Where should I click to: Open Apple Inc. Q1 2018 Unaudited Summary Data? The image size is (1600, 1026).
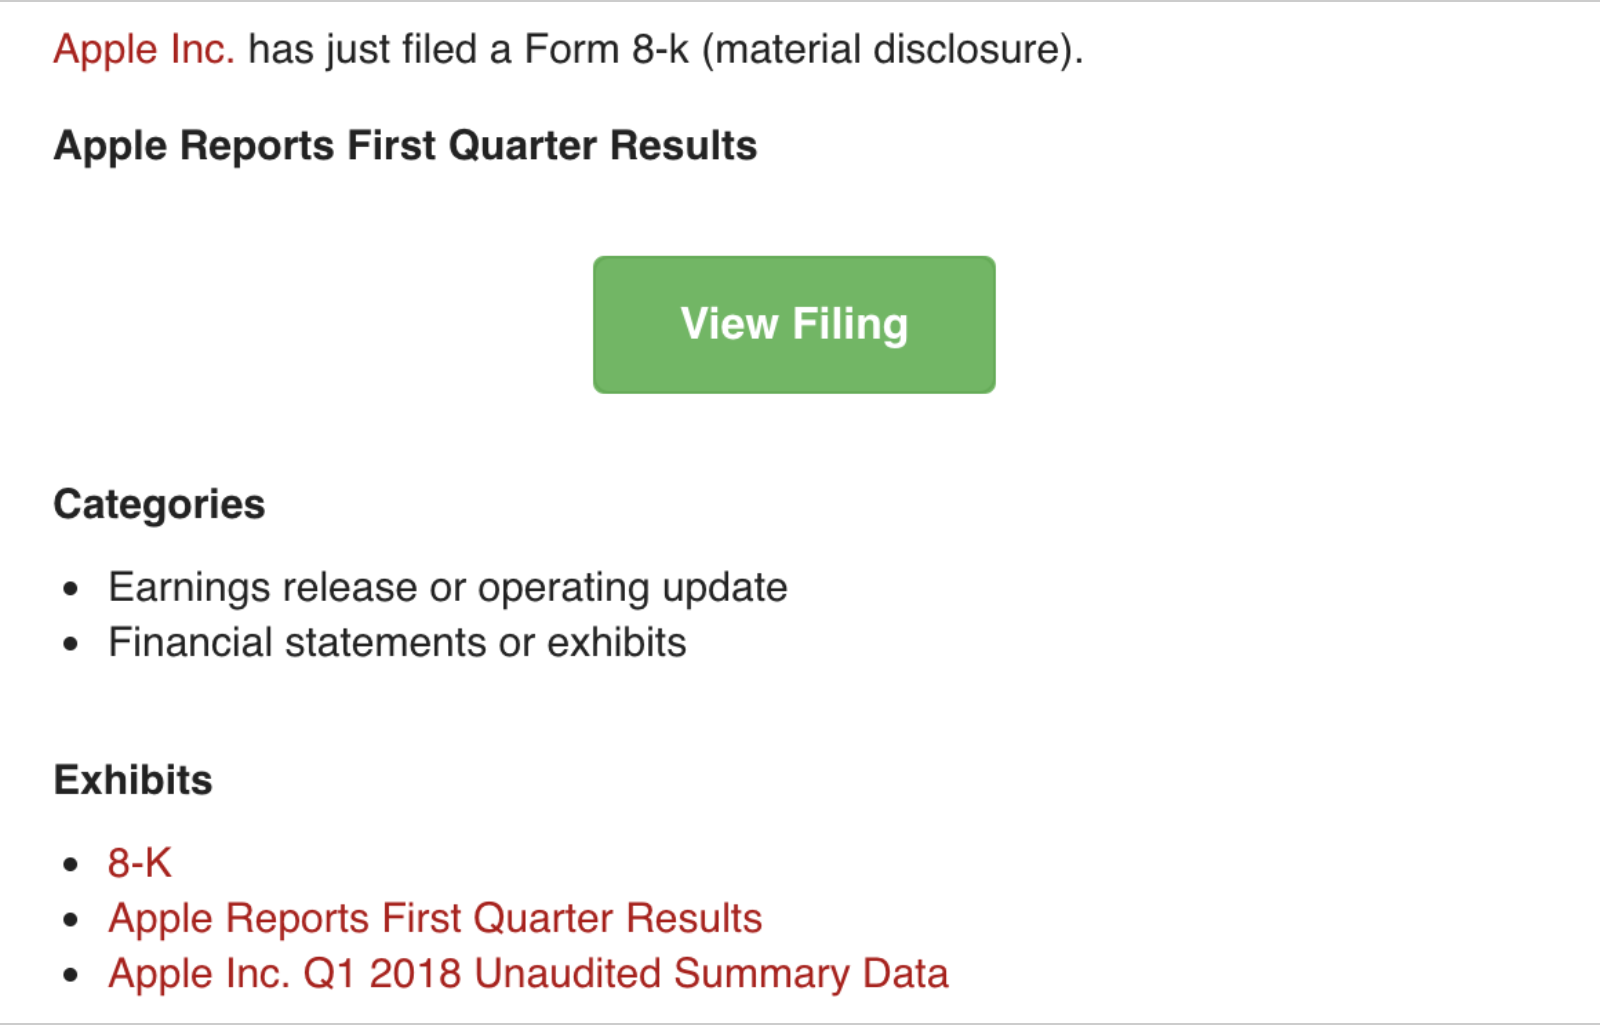[x=528, y=973]
